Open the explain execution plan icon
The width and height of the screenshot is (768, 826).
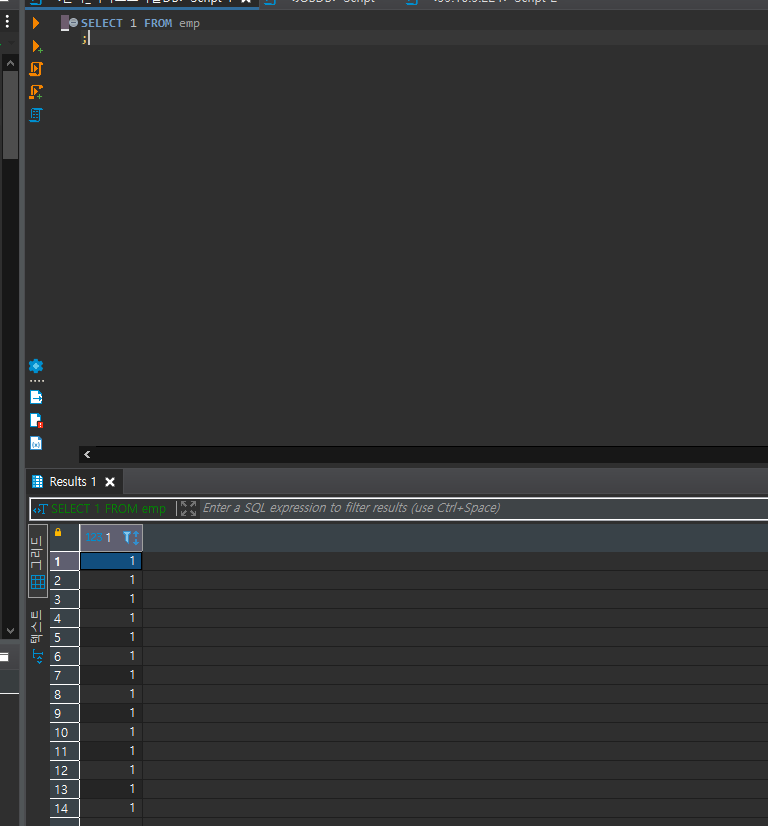36,115
